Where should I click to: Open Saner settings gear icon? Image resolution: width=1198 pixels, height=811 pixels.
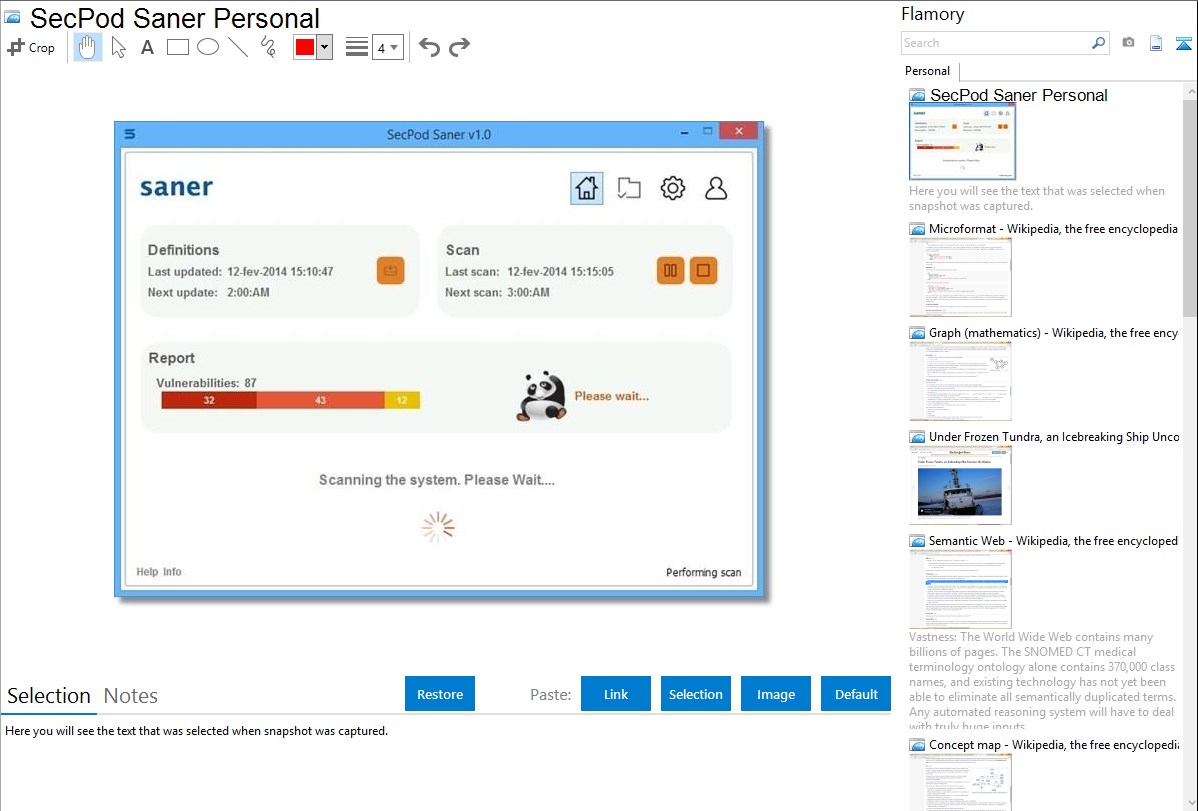coord(672,188)
